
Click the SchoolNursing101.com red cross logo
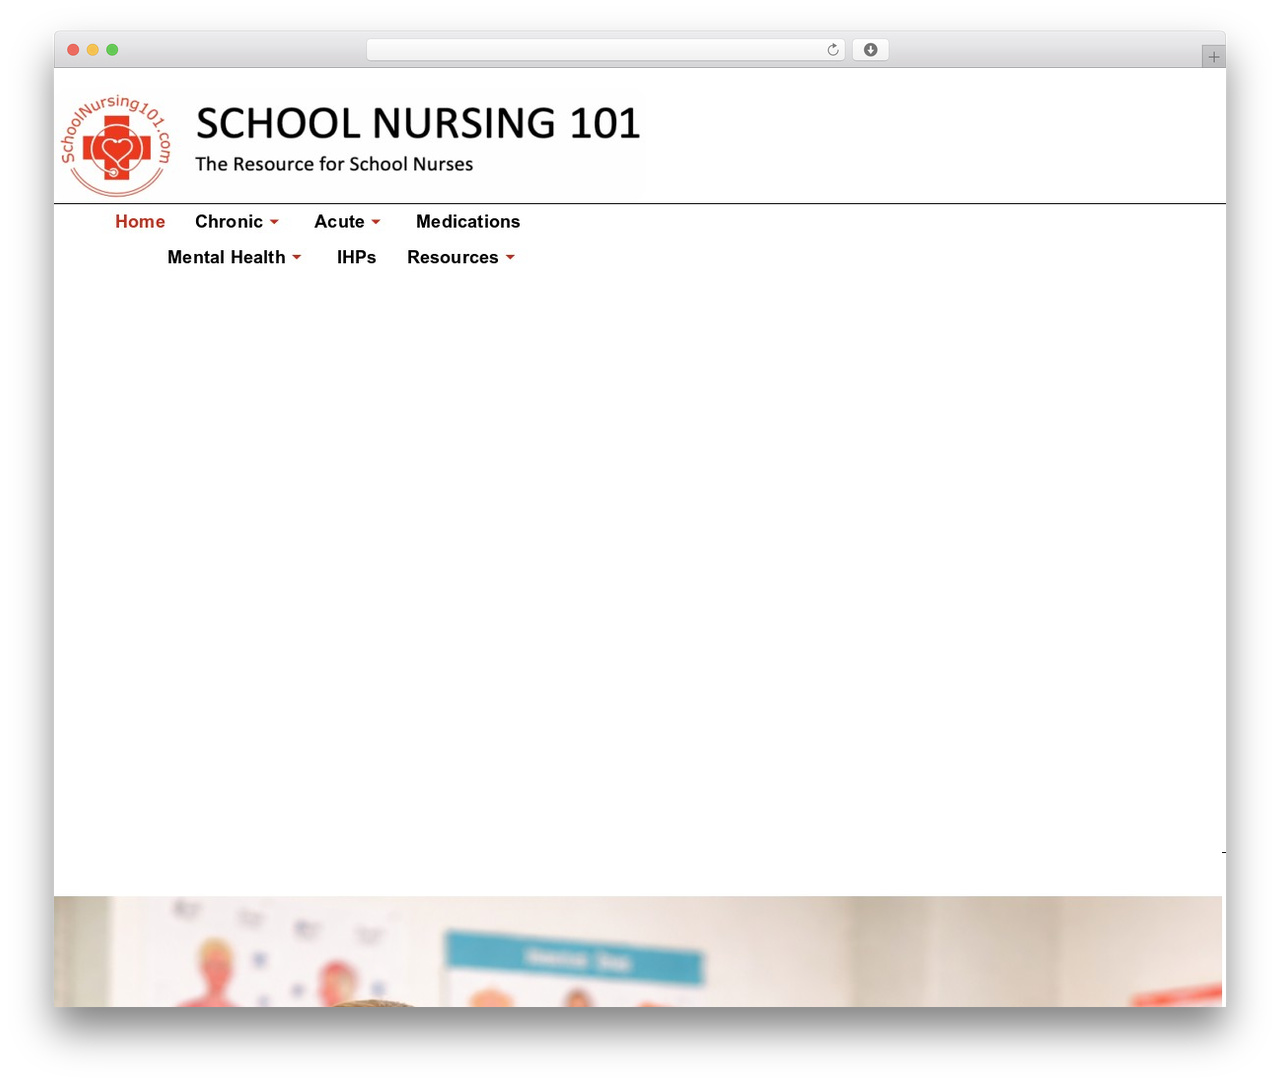click(116, 145)
